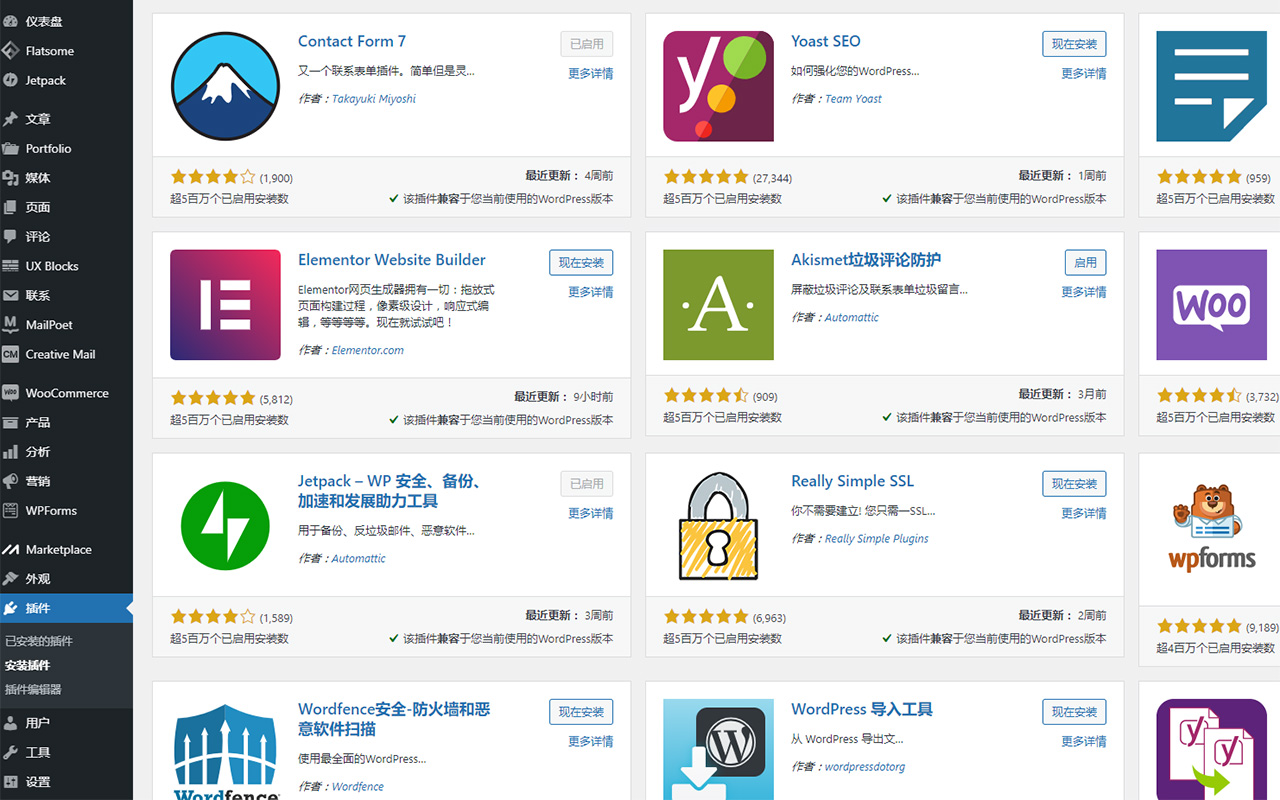The height and width of the screenshot is (800, 1280).
Task: Click the user icon beside 用户
Action: point(10,723)
